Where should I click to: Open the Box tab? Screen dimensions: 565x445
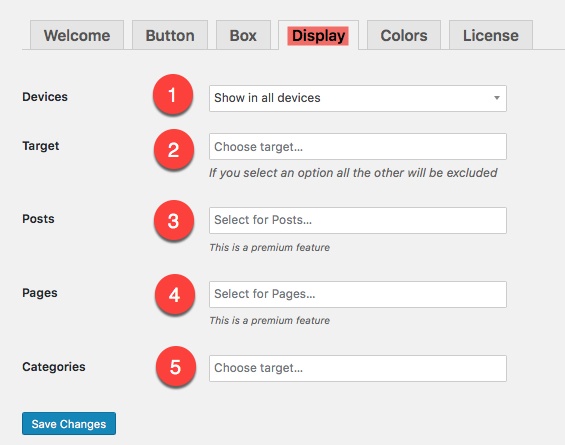(243, 35)
